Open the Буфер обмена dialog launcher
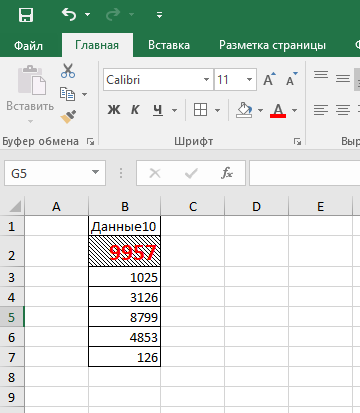This screenshot has width=360, height=413. [90, 142]
